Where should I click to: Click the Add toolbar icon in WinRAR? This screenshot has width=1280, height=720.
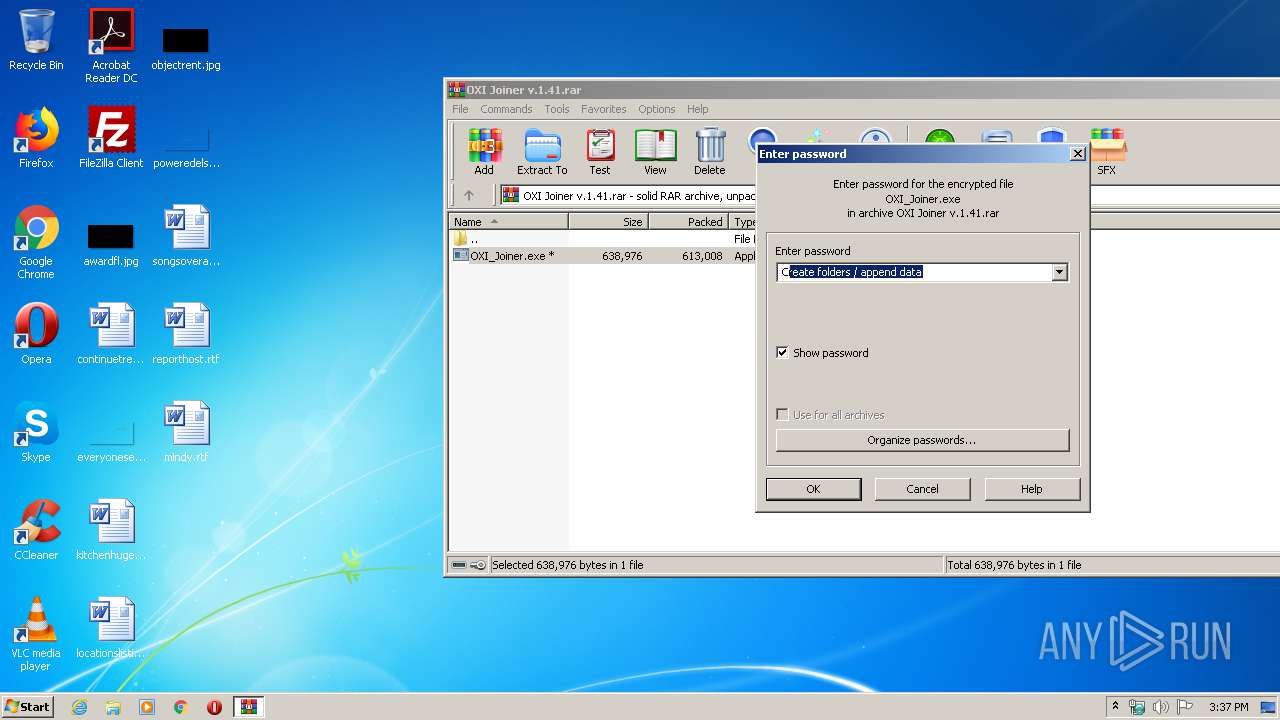tap(484, 152)
